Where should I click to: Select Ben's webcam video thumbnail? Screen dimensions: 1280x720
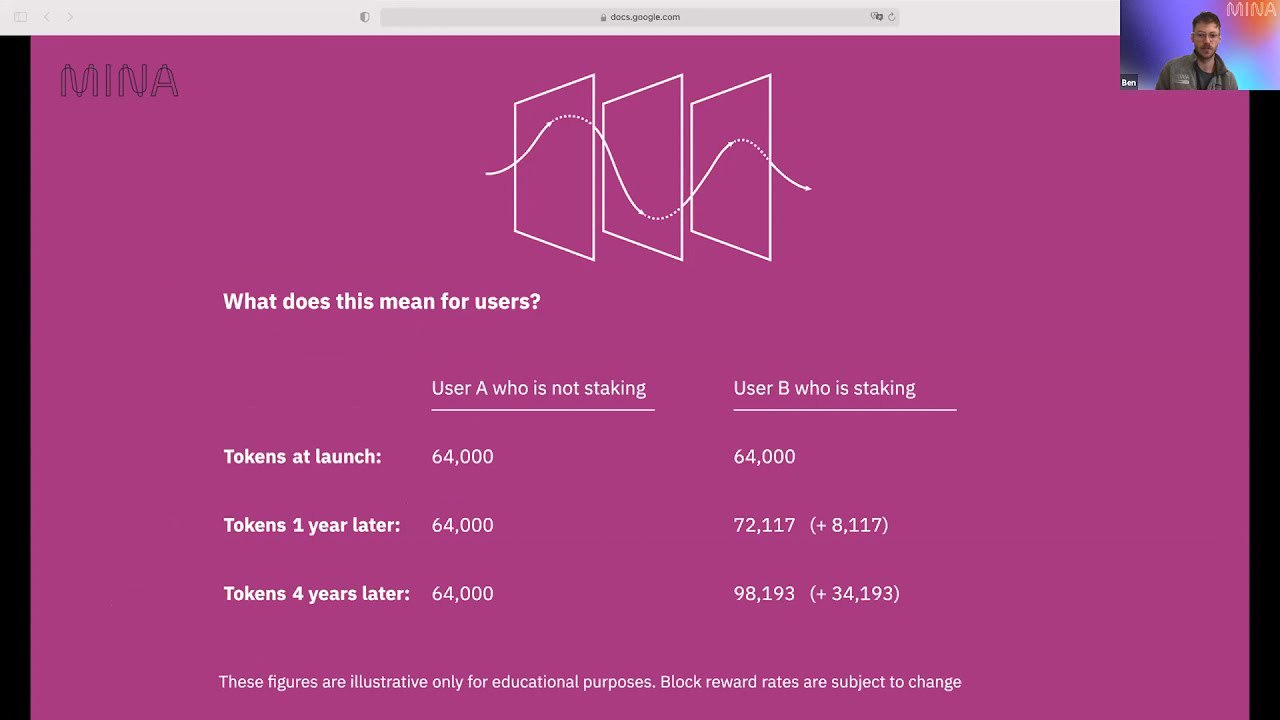pos(1199,45)
